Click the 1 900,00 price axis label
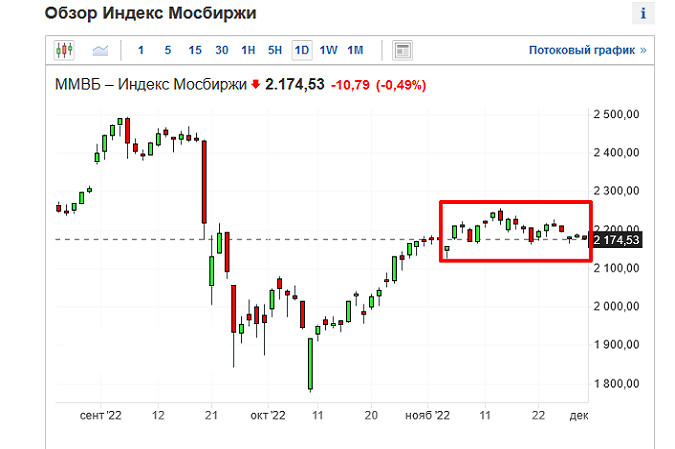This screenshot has height=449, width=675. point(616,344)
